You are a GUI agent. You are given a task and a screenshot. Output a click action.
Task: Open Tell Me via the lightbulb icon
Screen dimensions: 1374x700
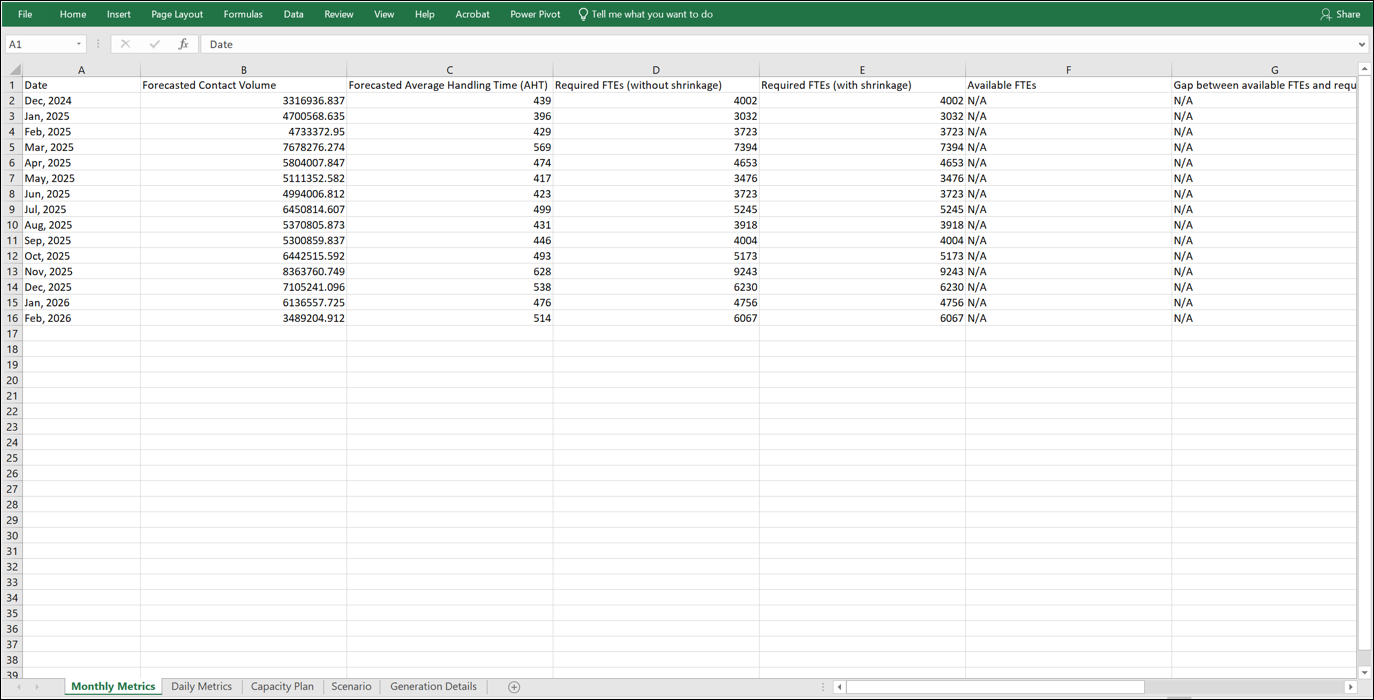point(581,14)
